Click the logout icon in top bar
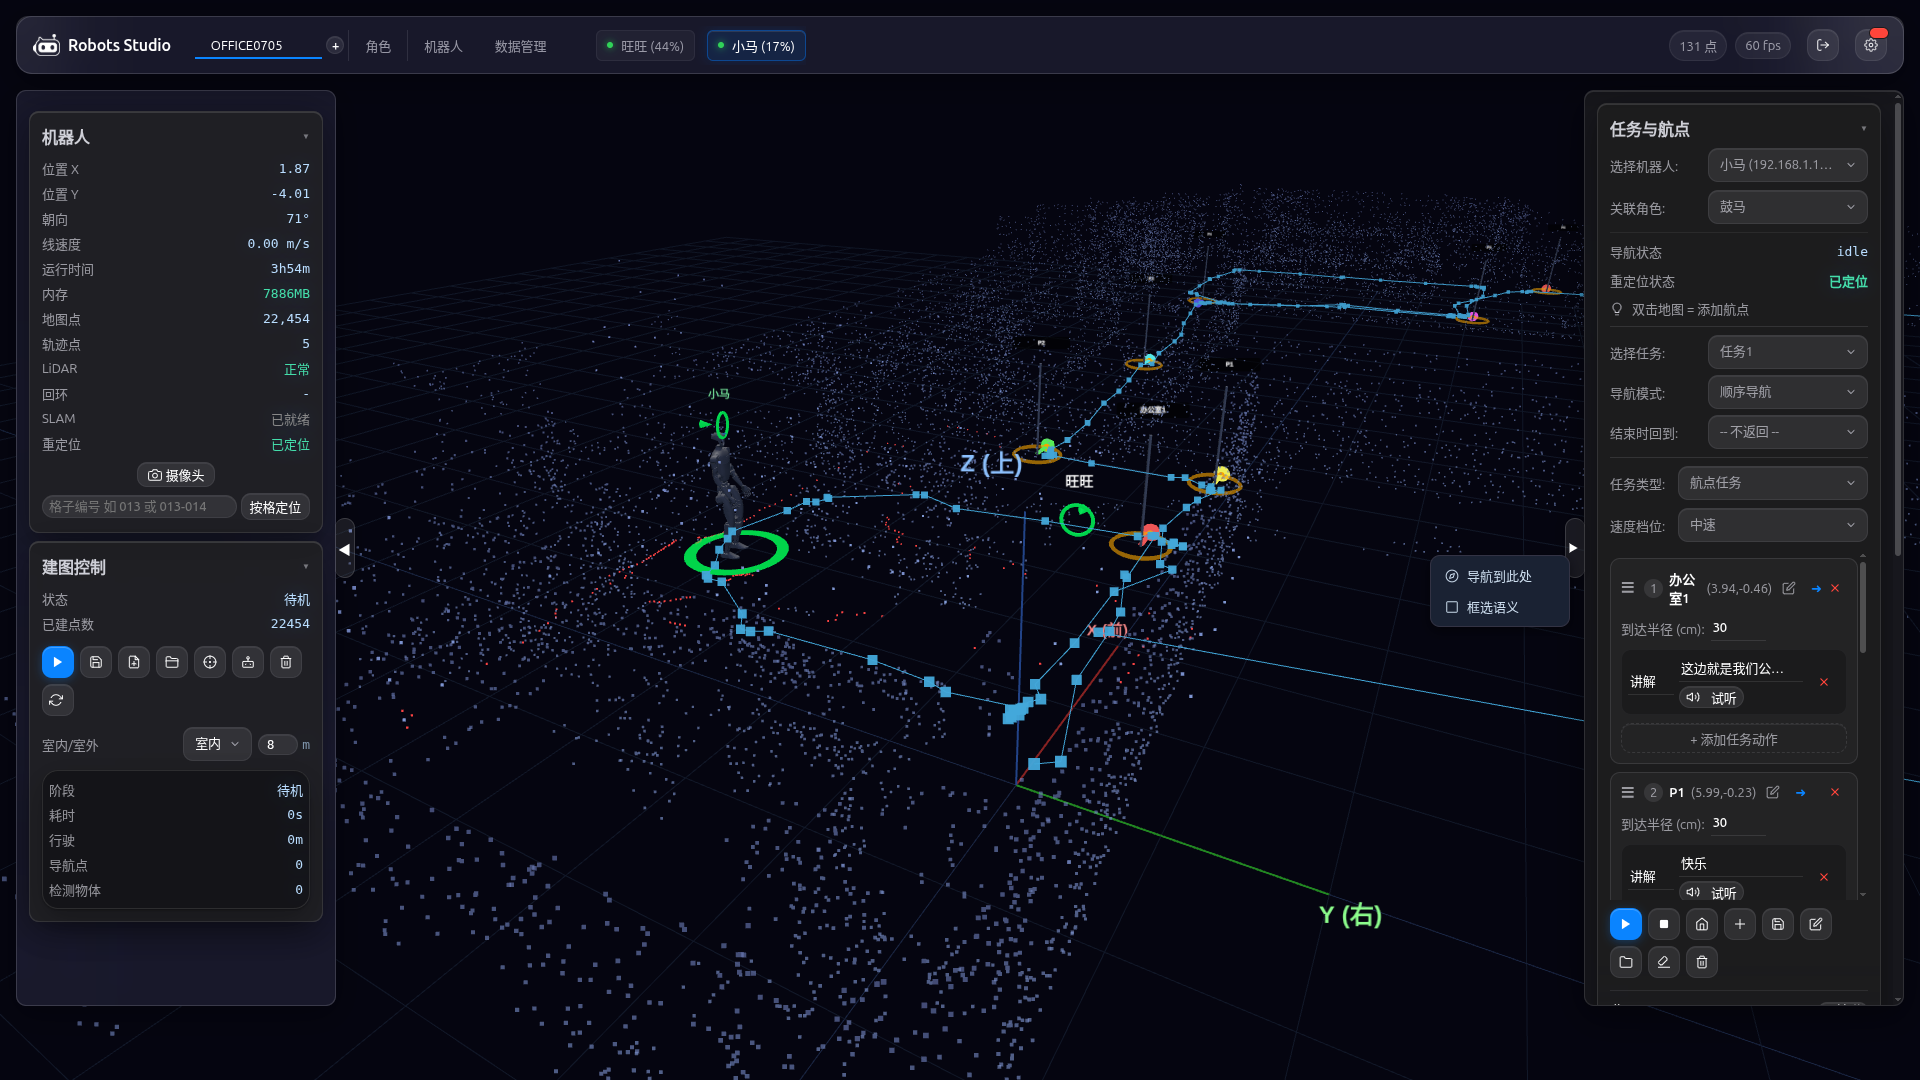The height and width of the screenshot is (1080, 1920). [x=1823, y=45]
